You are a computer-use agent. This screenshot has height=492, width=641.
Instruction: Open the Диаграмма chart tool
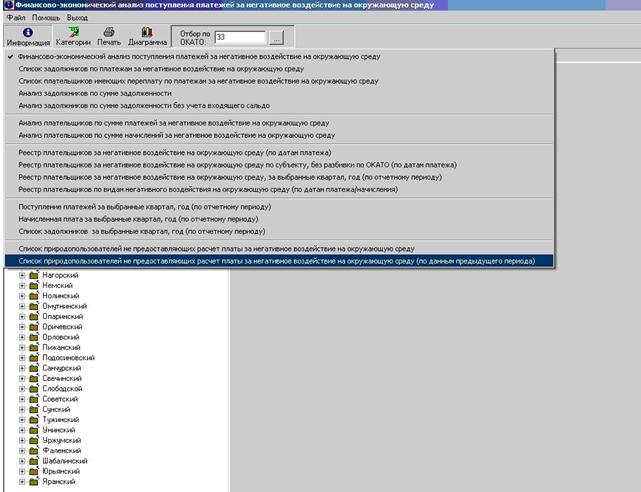[x=146, y=37]
